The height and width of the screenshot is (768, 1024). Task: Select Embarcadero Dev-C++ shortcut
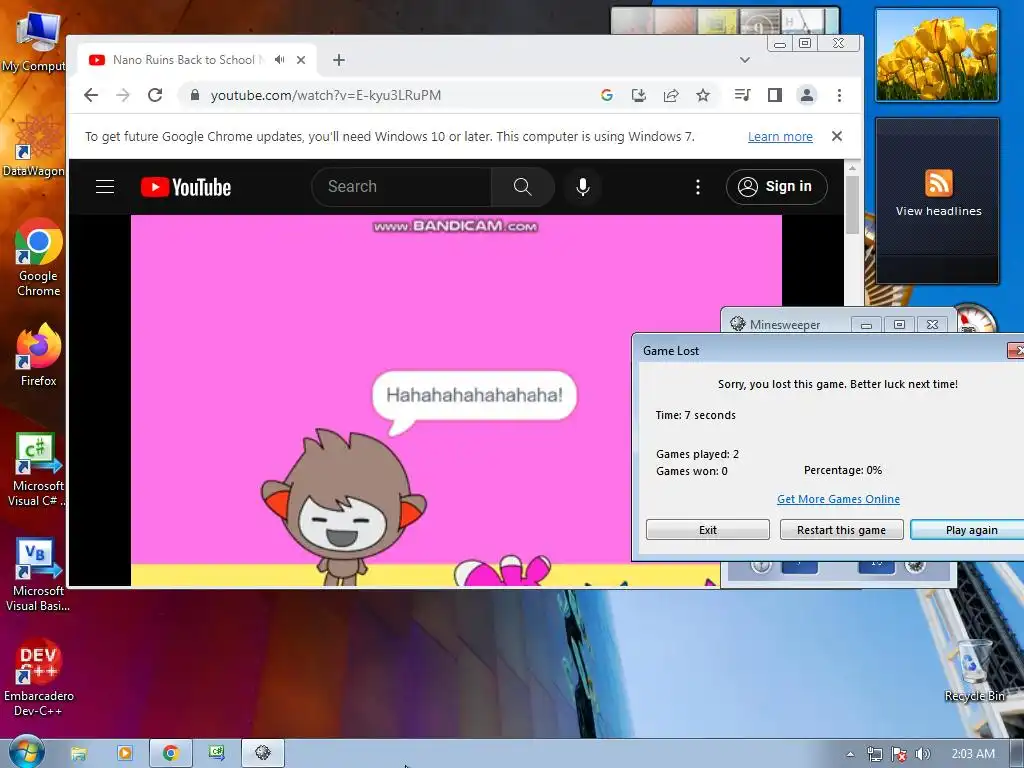39,678
